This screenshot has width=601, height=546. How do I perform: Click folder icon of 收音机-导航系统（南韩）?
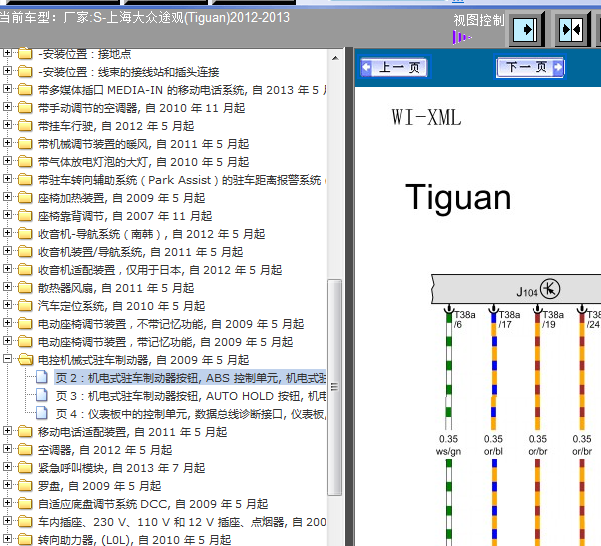click(x=25, y=234)
